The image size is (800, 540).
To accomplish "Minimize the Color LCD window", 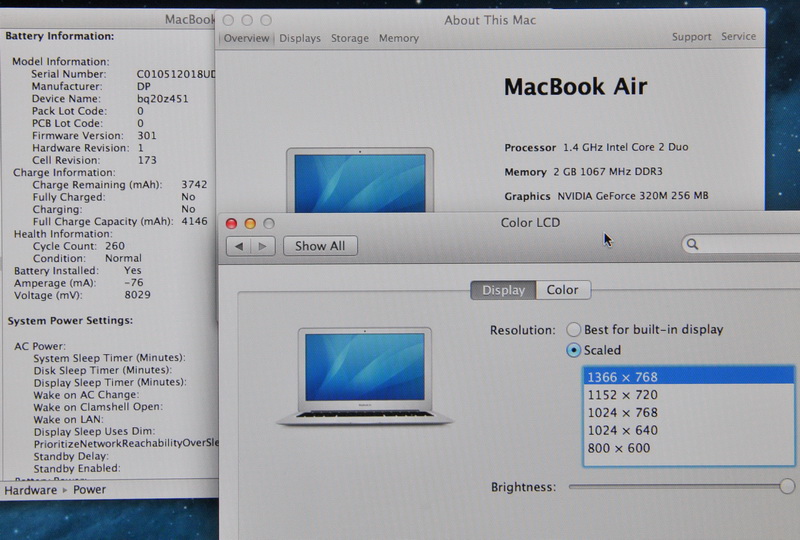I will [x=250, y=224].
